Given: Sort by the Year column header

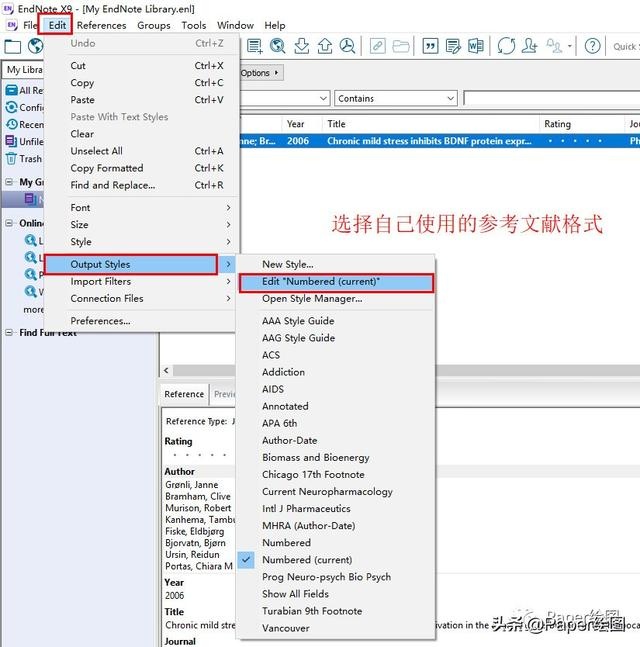Looking at the screenshot, I should (302, 124).
